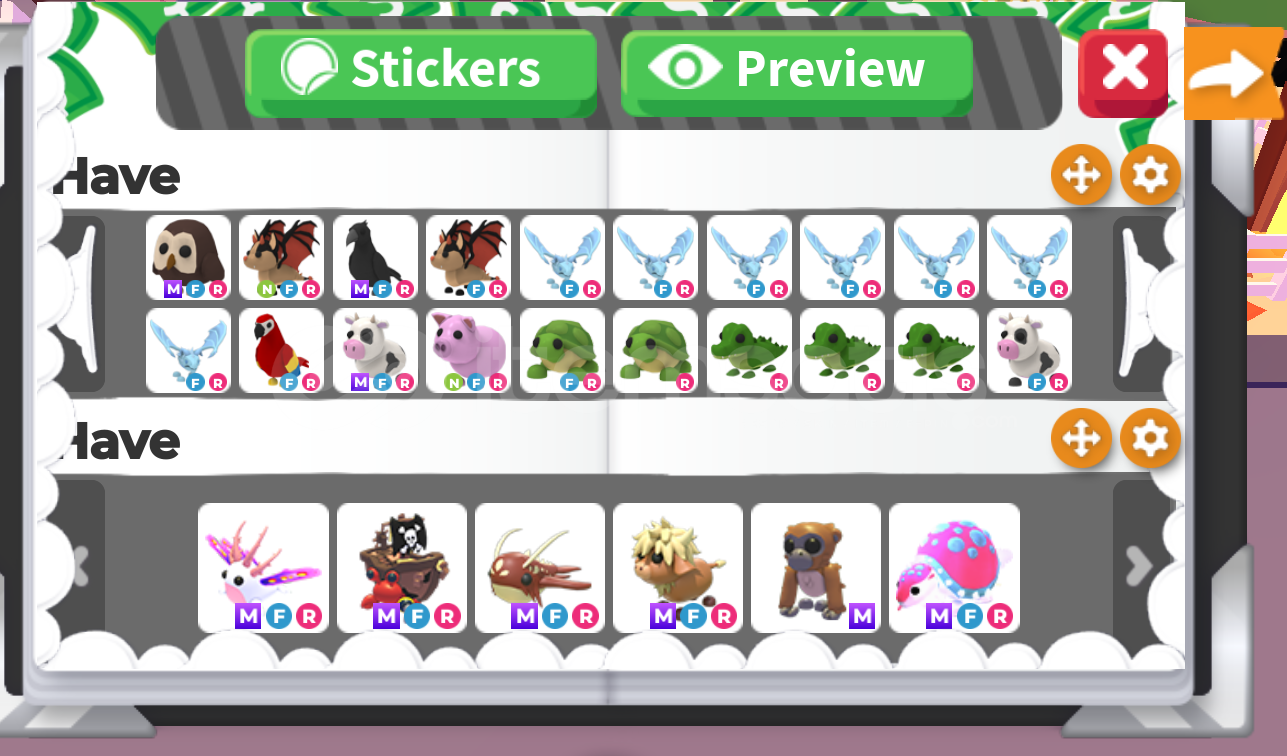1287x756 pixels.
Task: Open the settings gear on the first Have section
Action: (1150, 175)
